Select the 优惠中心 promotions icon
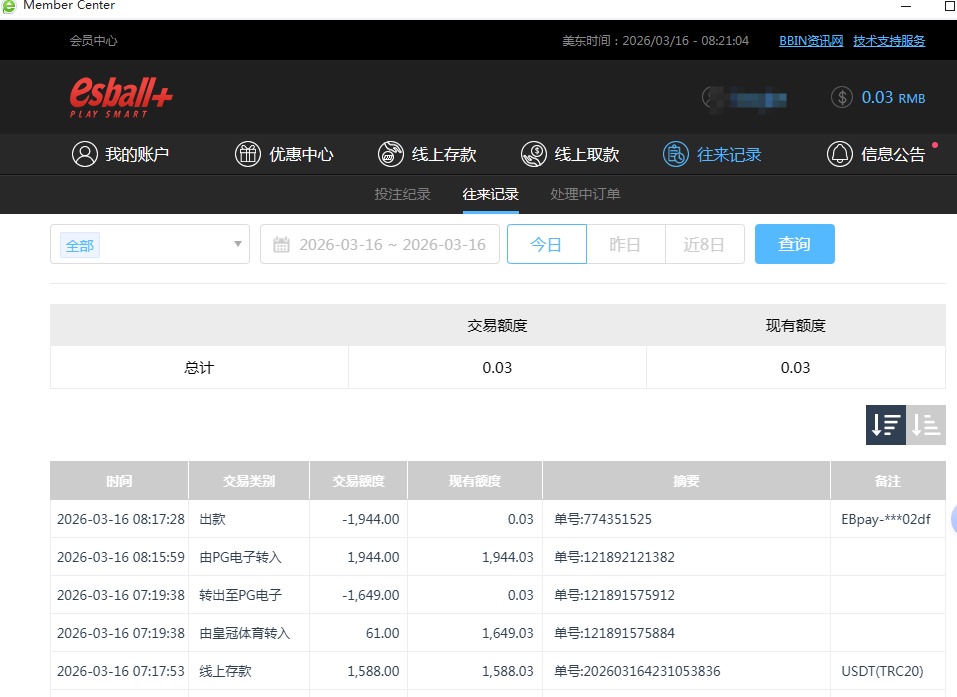Screen dimensions: 957x697 point(246,154)
